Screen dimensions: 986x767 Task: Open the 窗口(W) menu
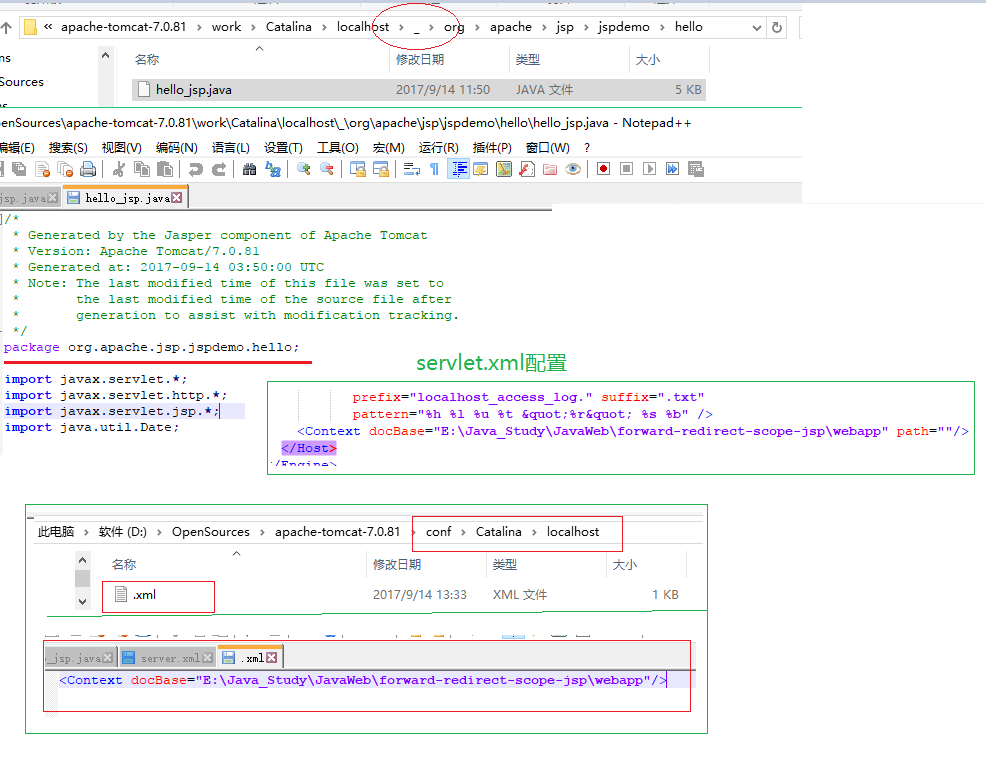(548, 148)
